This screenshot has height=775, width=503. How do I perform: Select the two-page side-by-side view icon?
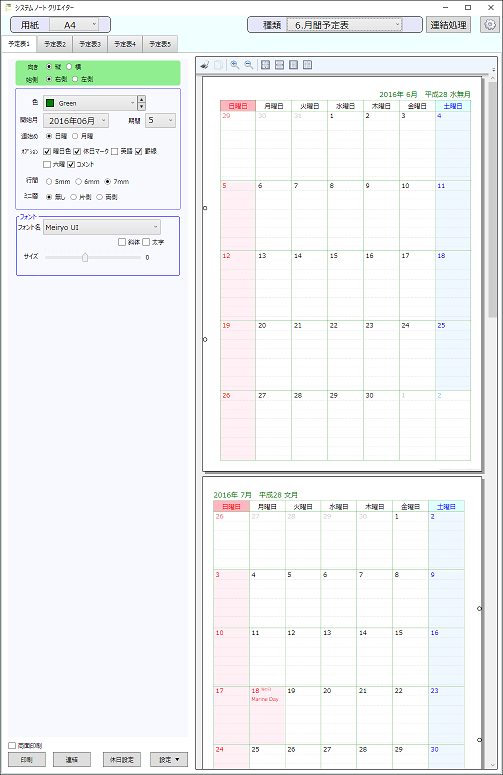pos(307,65)
